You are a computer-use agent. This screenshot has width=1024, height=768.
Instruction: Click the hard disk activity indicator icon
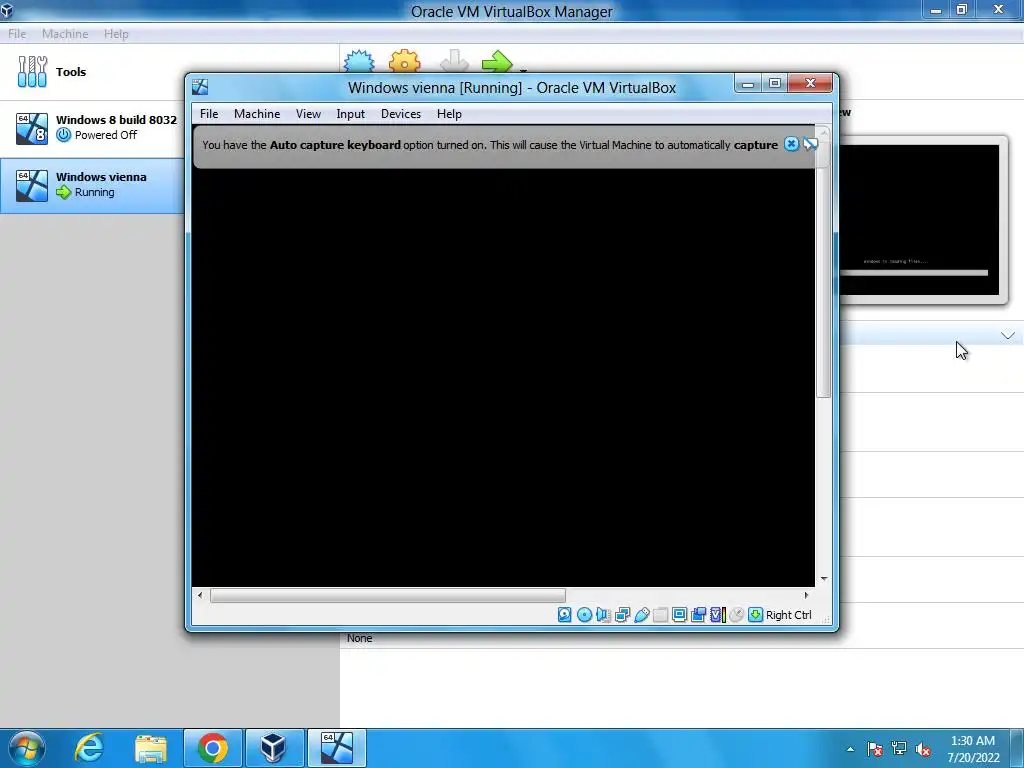click(x=565, y=615)
